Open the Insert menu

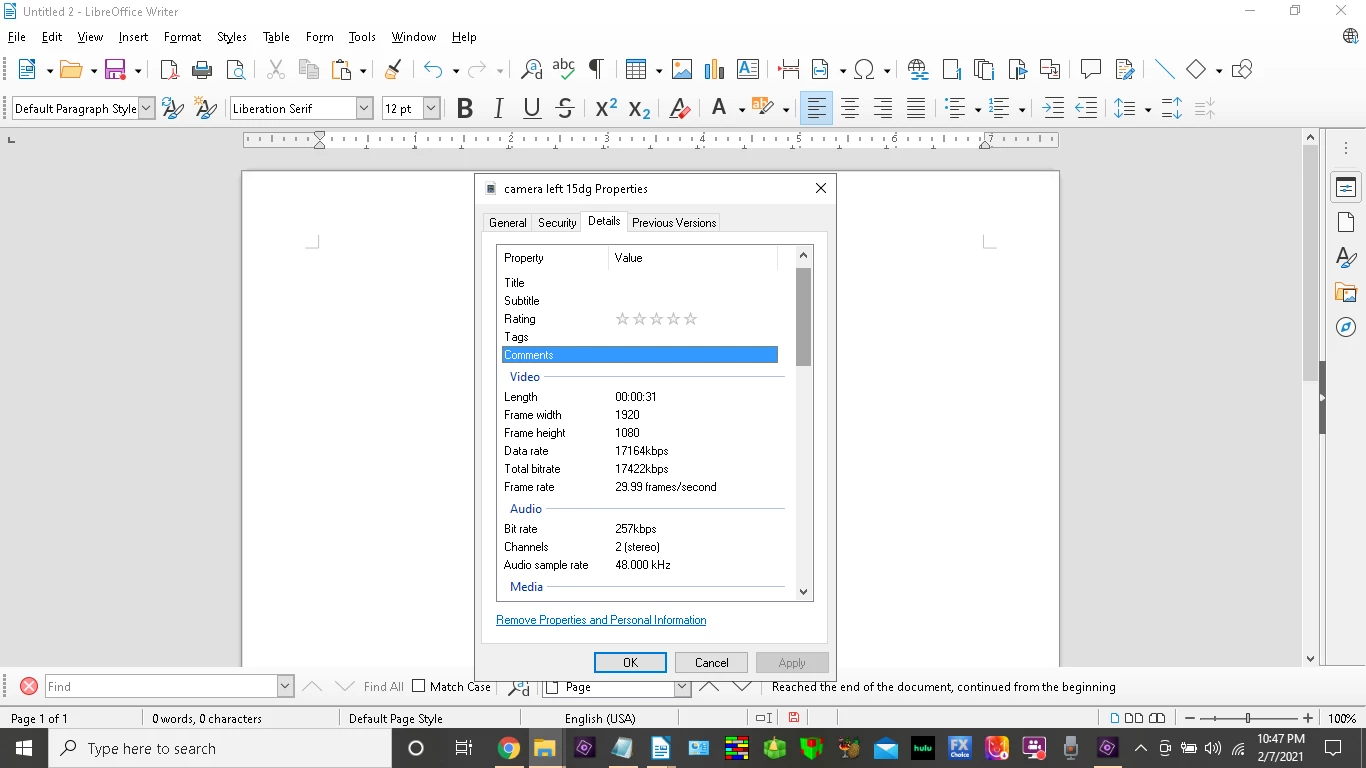[133, 37]
